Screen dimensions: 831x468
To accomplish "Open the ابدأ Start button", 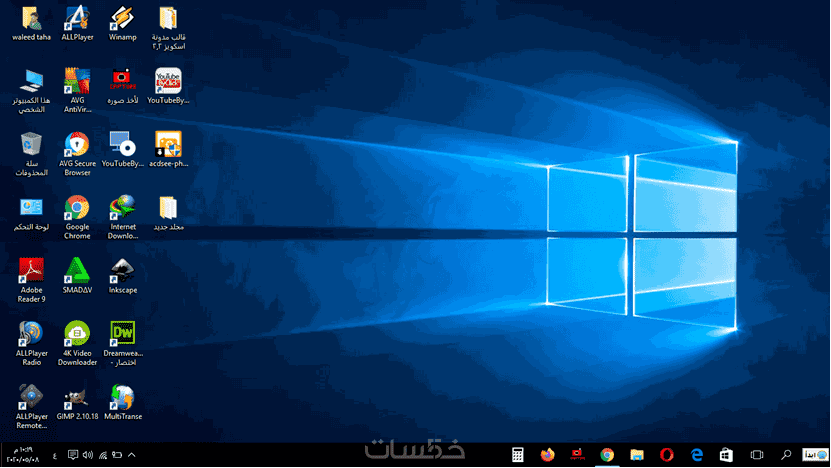I will pyautogui.click(x=815, y=455).
